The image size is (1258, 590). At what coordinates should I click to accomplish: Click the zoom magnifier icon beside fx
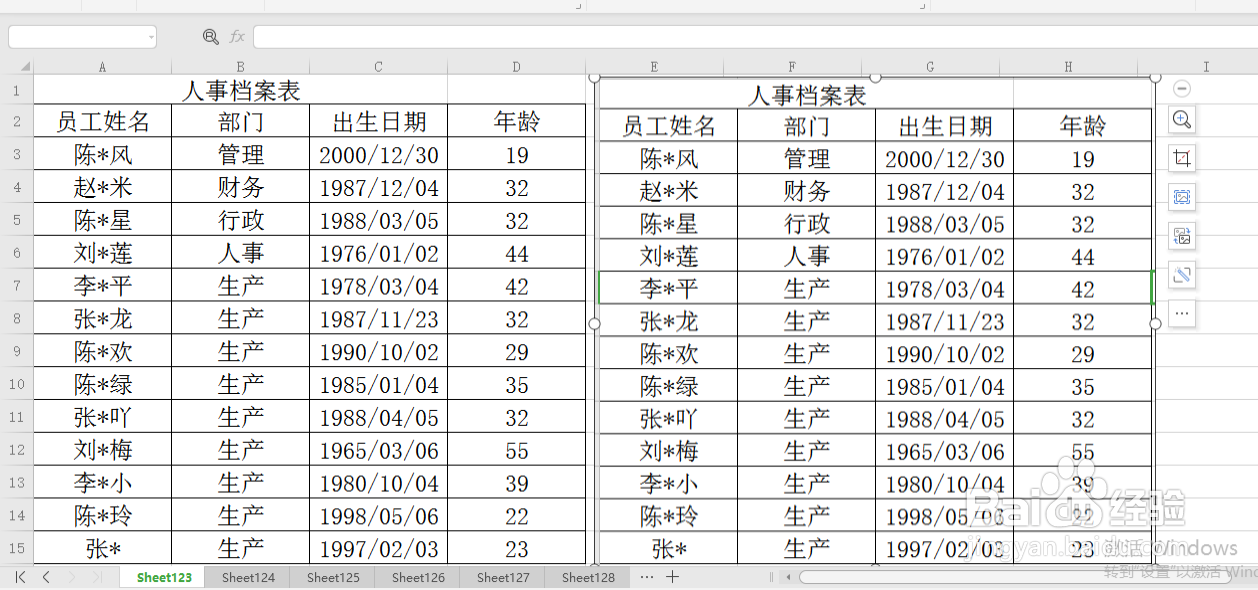click(211, 37)
